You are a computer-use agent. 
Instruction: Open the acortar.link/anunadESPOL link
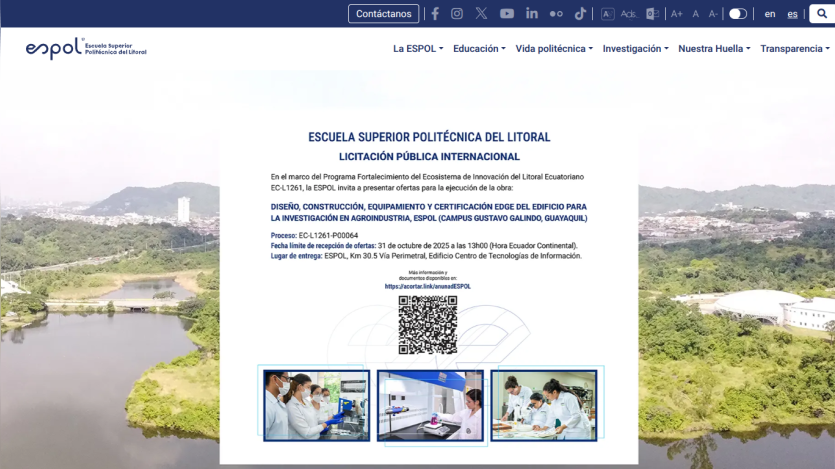[428, 286]
